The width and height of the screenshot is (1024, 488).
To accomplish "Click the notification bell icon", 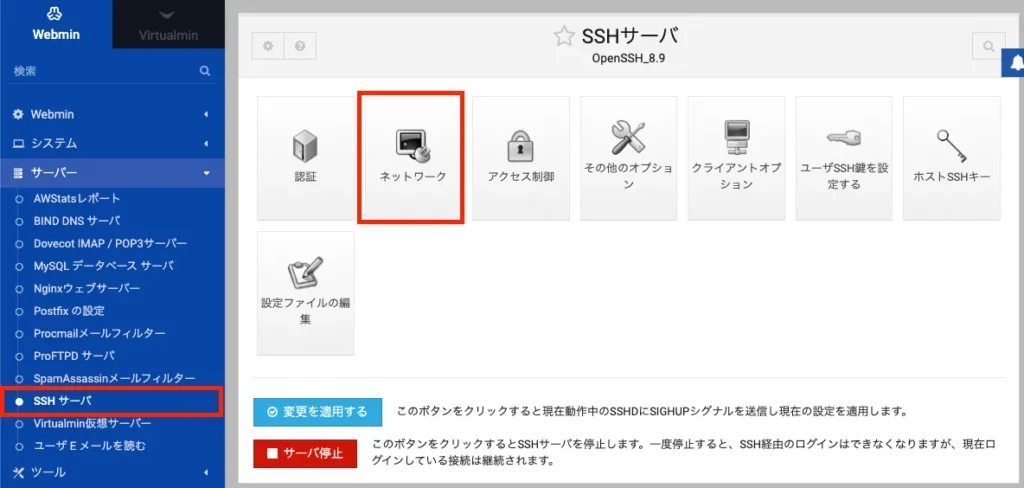I will (1015, 62).
